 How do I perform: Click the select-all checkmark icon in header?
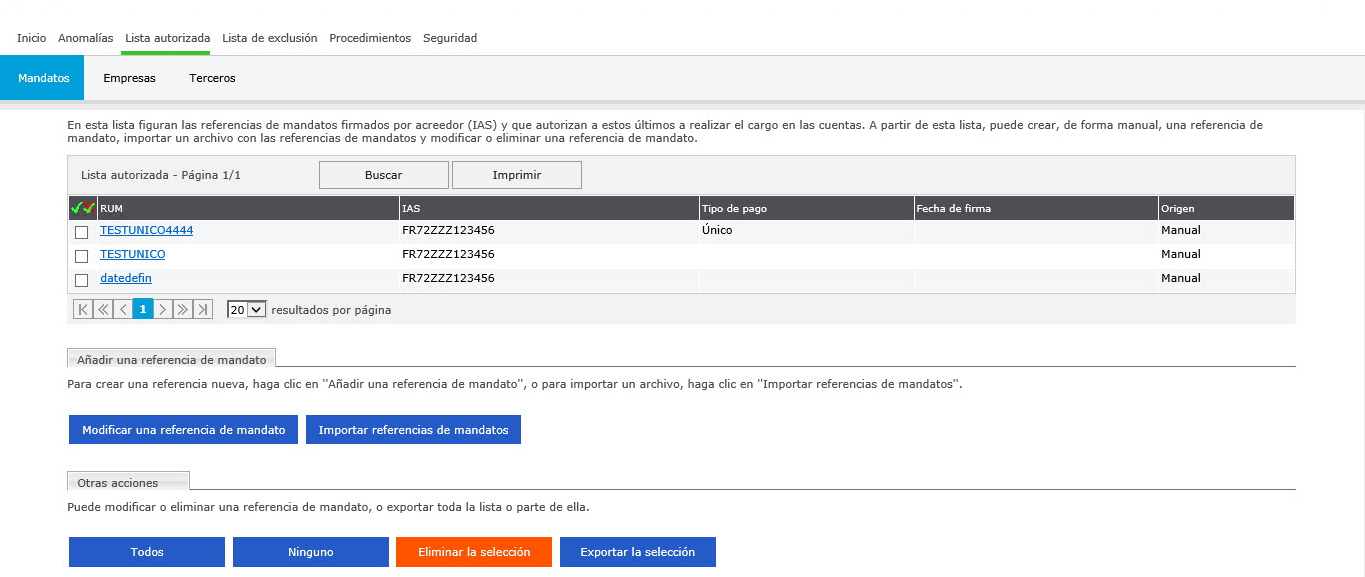77,208
